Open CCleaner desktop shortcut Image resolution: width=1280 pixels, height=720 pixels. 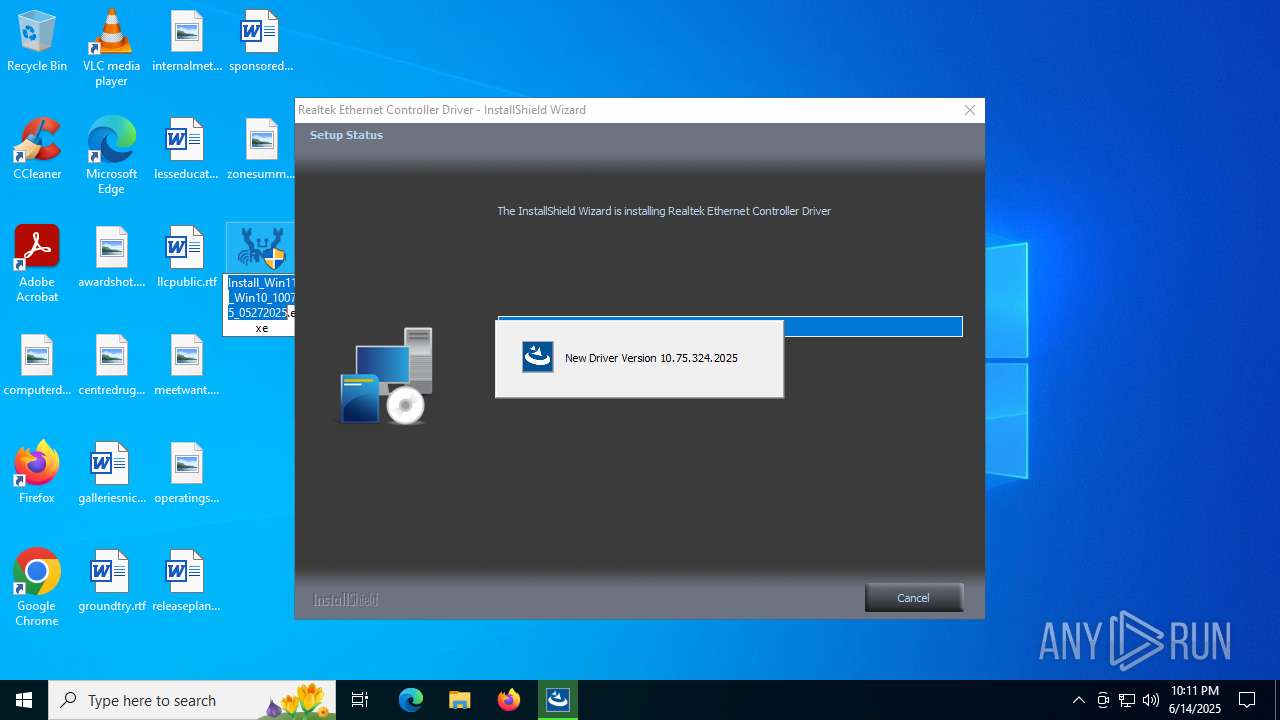pos(37,150)
